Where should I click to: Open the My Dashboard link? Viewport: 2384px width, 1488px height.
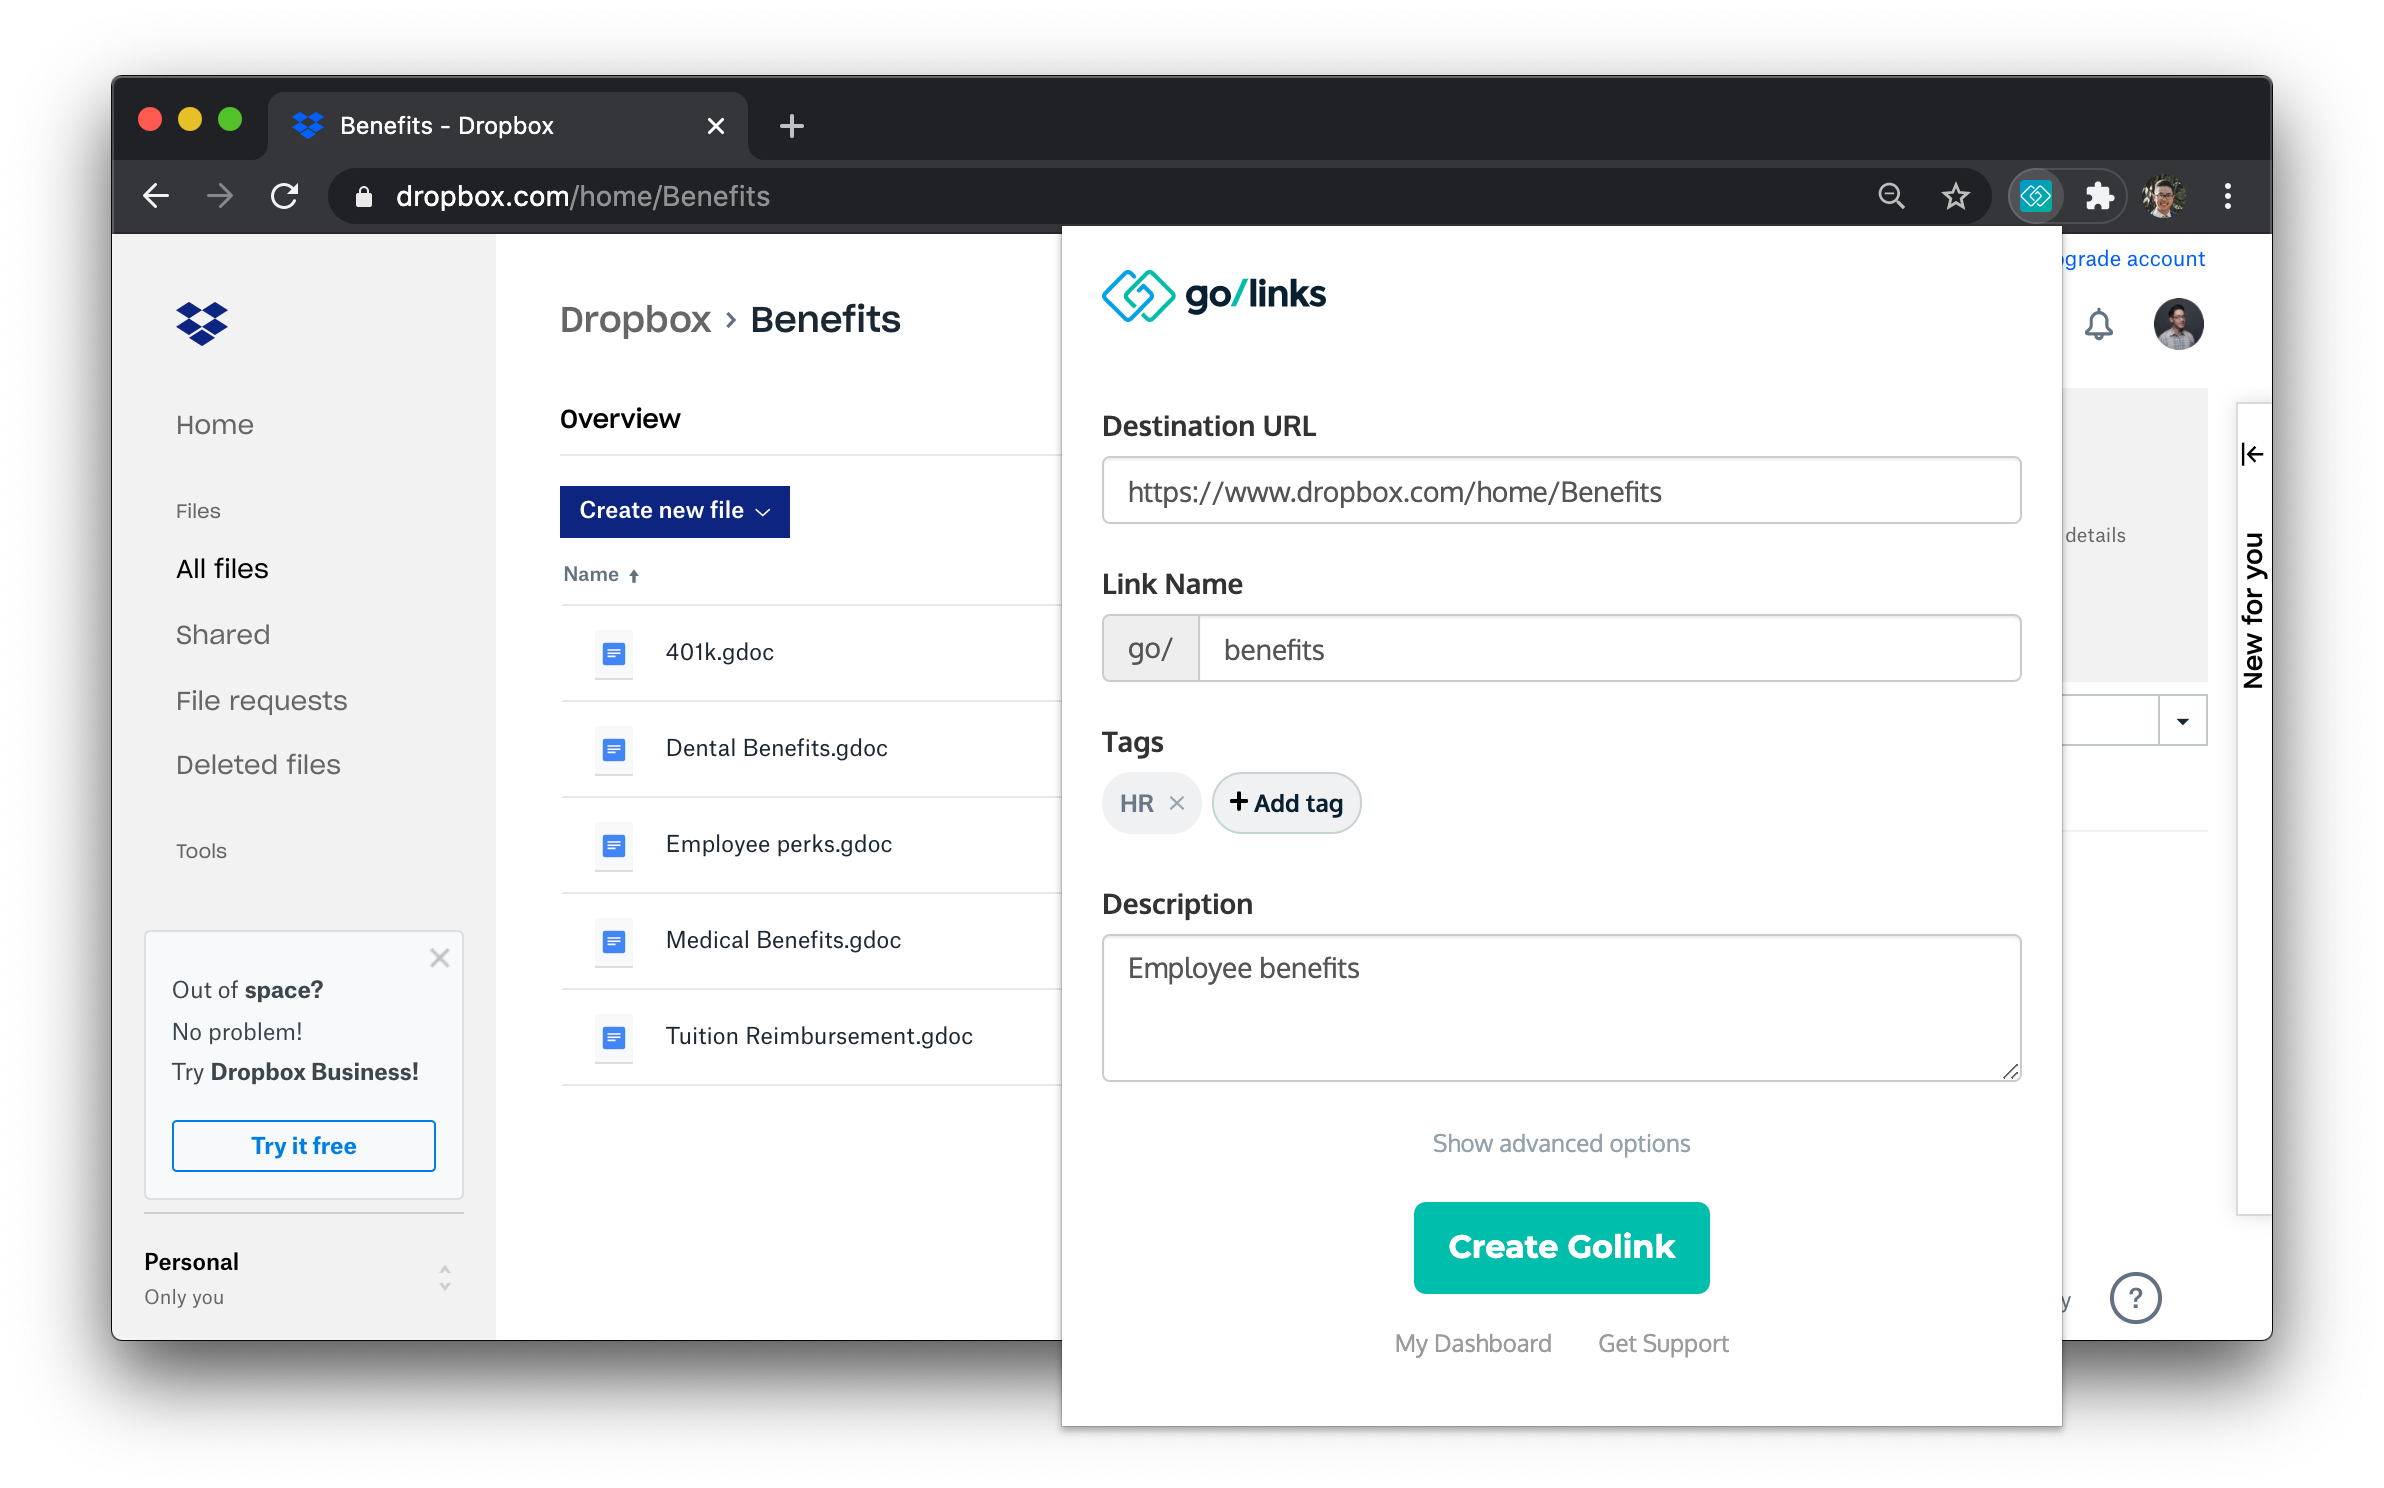[1472, 1343]
